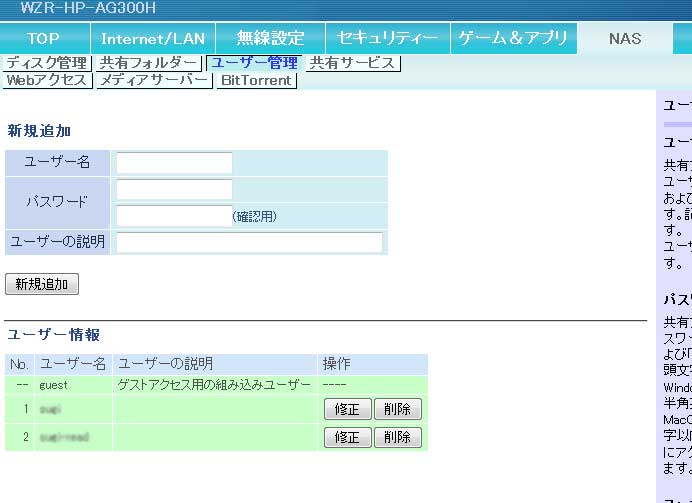Open the TOP tab

pyautogui.click(x=44, y=39)
